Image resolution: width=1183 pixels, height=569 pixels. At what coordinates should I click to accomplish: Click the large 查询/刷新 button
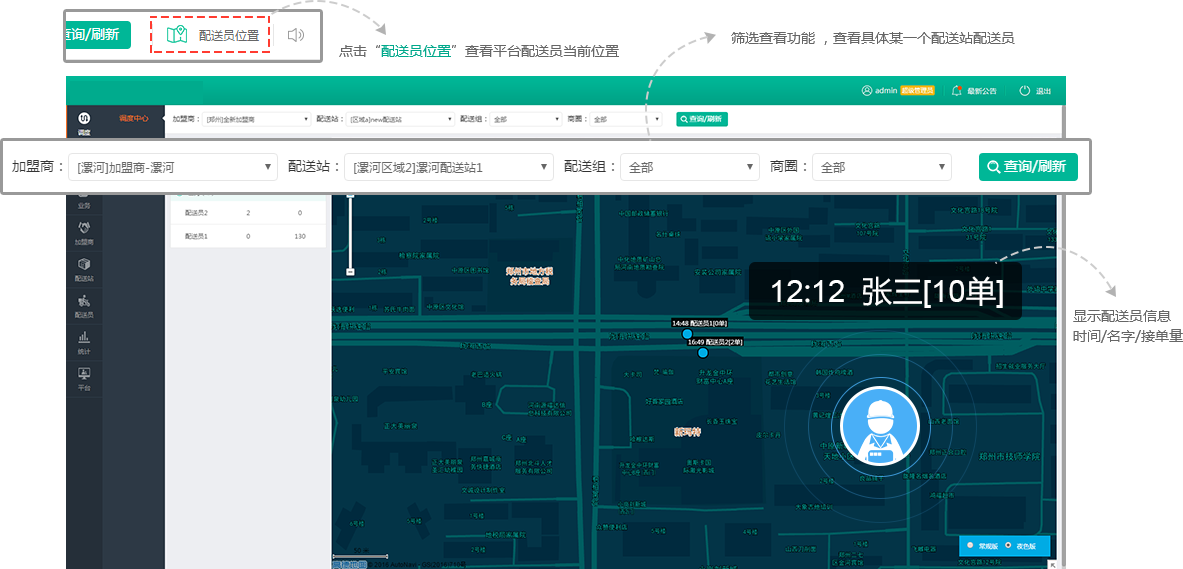pyautogui.click(x=1028, y=167)
